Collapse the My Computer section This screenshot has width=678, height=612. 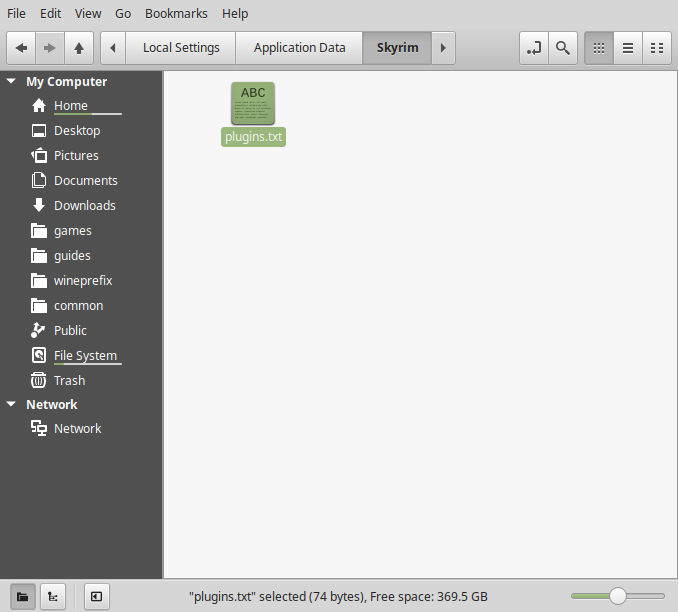click(11, 81)
